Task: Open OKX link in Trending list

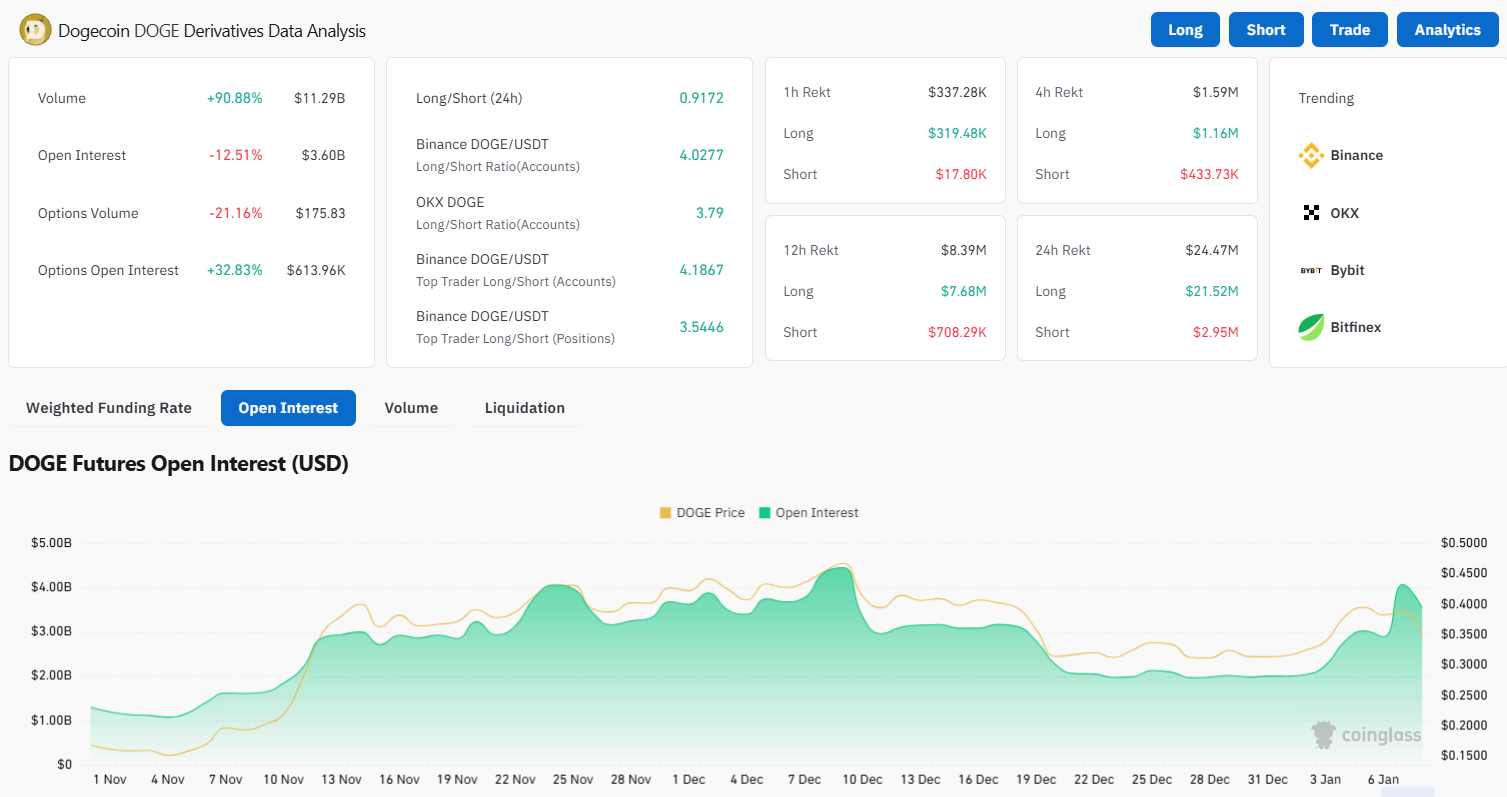Action: [1344, 213]
